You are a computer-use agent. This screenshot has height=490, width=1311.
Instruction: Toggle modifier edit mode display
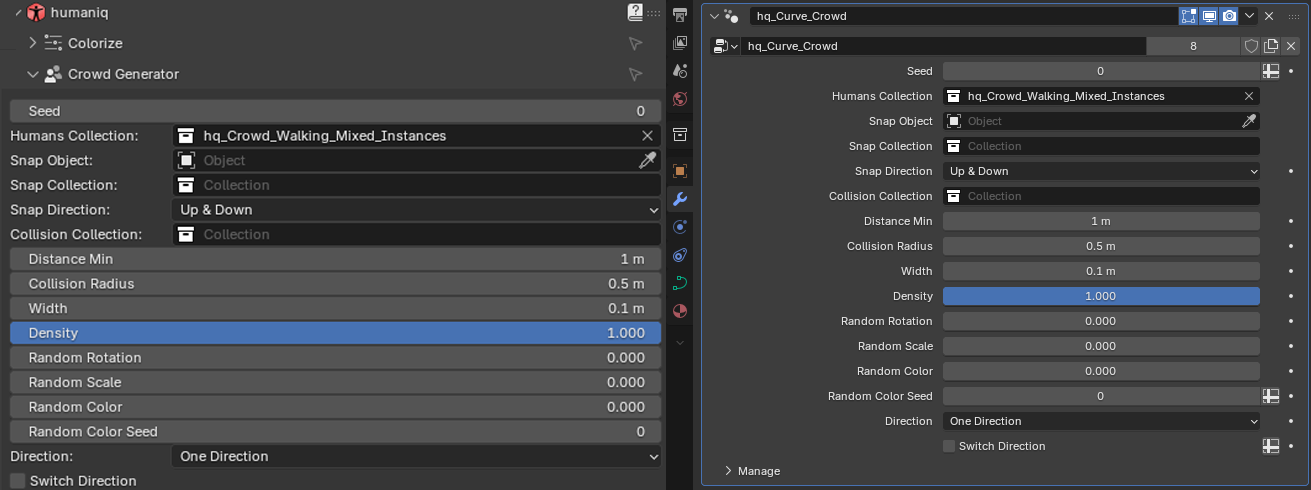[1189, 16]
